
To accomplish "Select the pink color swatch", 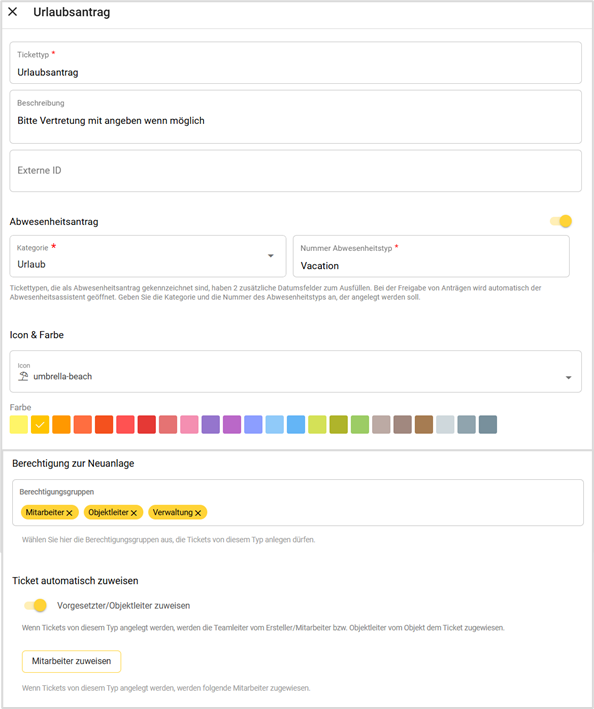I will [x=189, y=425].
